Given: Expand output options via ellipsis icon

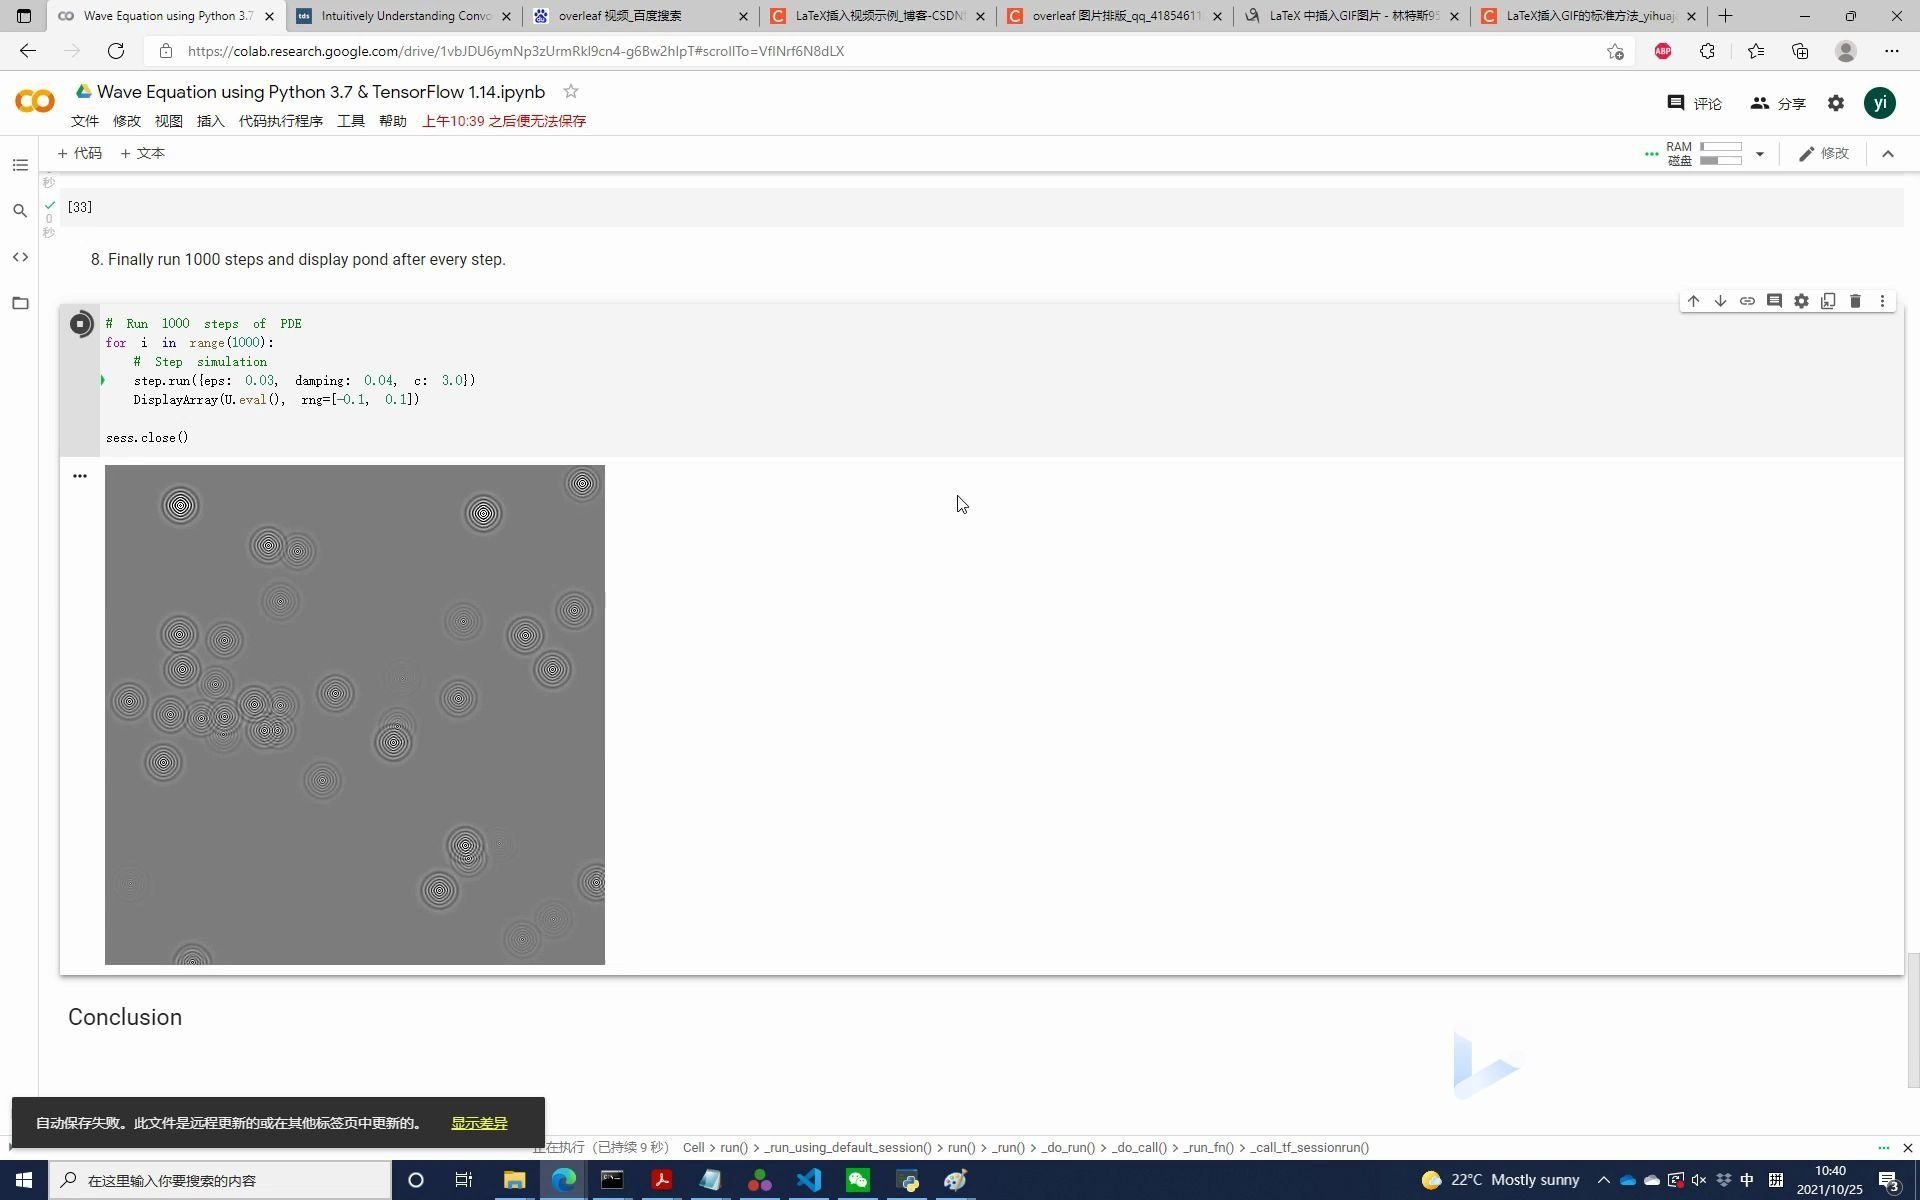Looking at the screenshot, I should click(80, 475).
